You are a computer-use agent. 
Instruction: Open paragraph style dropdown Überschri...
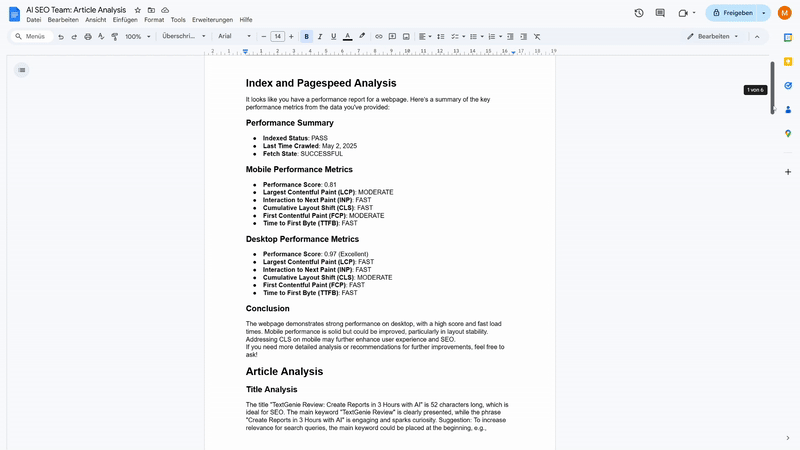(x=184, y=37)
